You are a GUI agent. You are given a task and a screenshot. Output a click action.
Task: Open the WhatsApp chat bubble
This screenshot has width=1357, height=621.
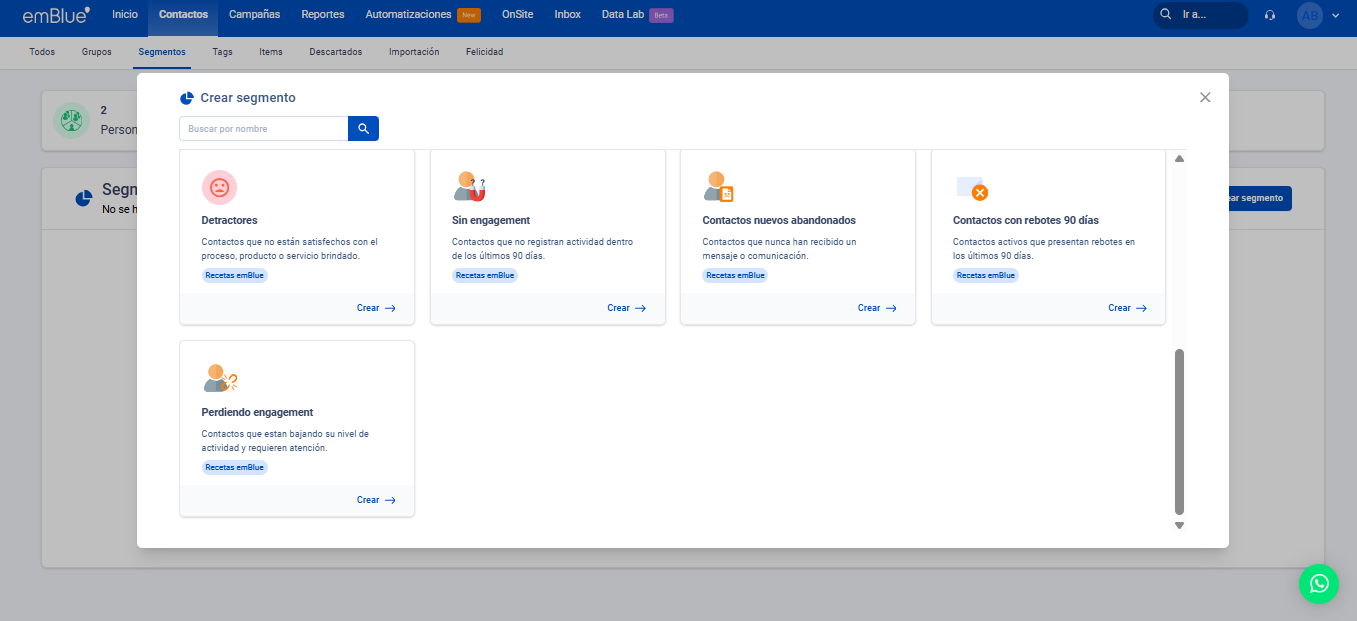tap(1318, 584)
